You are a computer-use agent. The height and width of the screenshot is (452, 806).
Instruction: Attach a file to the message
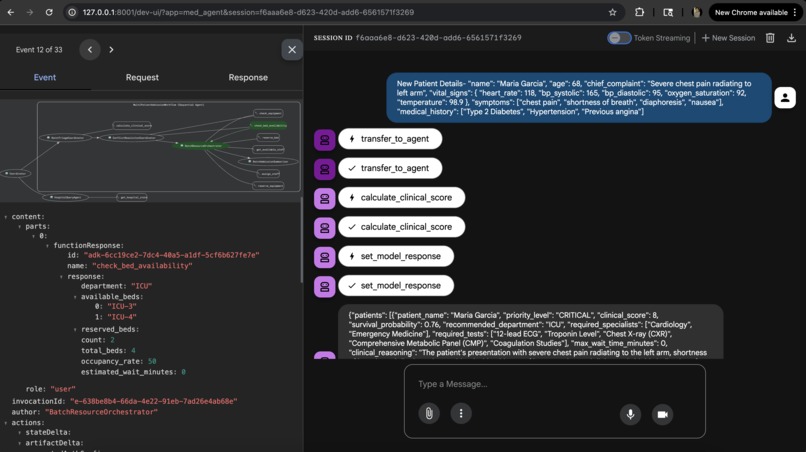pyautogui.click(x=429, y=413)
